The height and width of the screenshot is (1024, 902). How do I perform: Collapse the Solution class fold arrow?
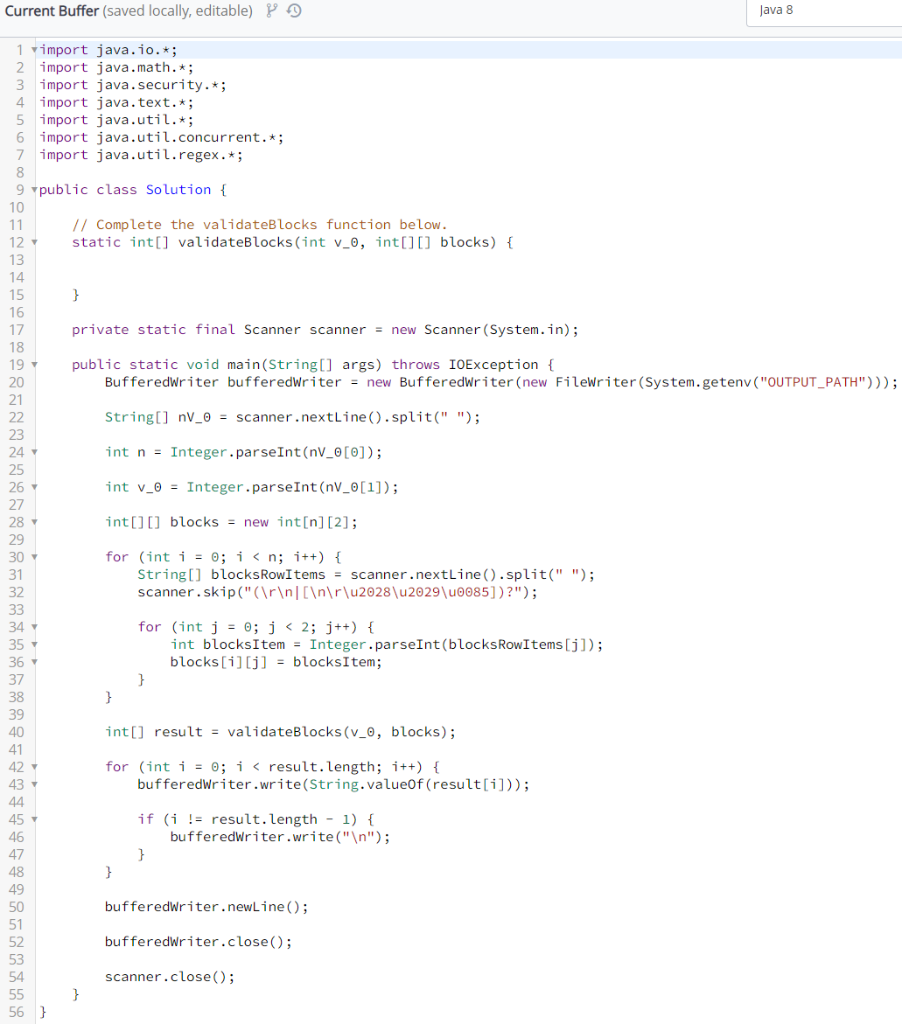coord(33,189)
